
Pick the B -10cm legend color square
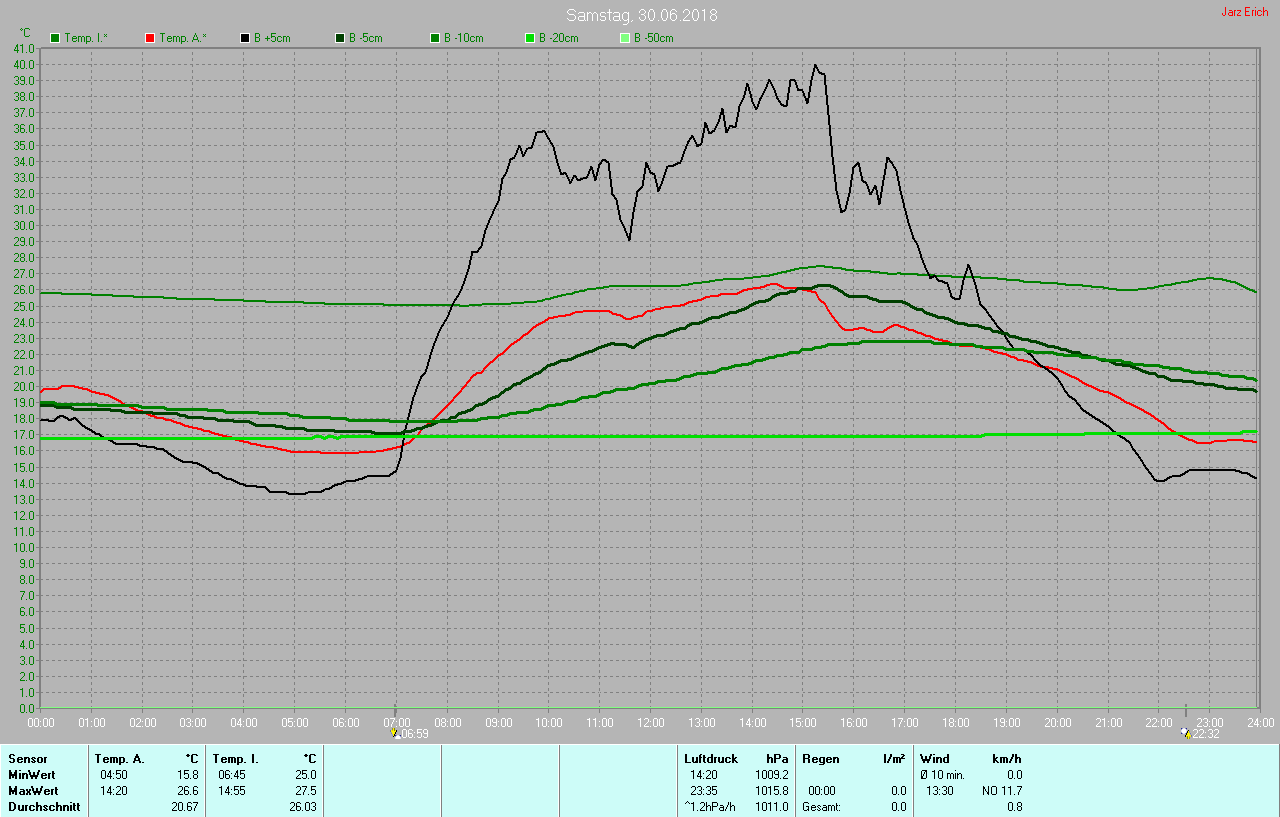point(435,38)
